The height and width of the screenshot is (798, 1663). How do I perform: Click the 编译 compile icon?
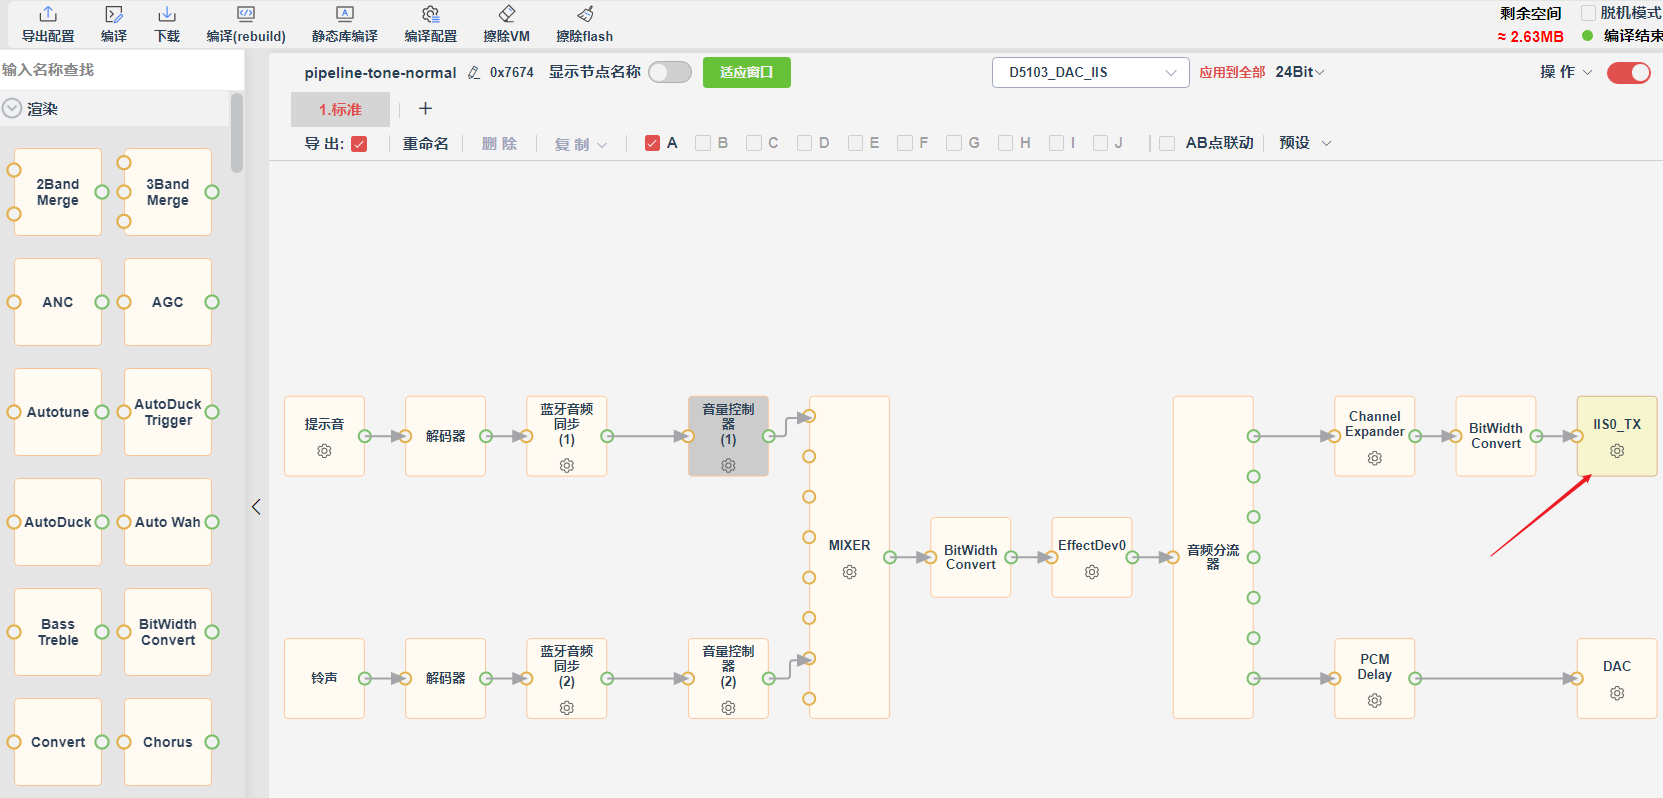pos(114,14)
